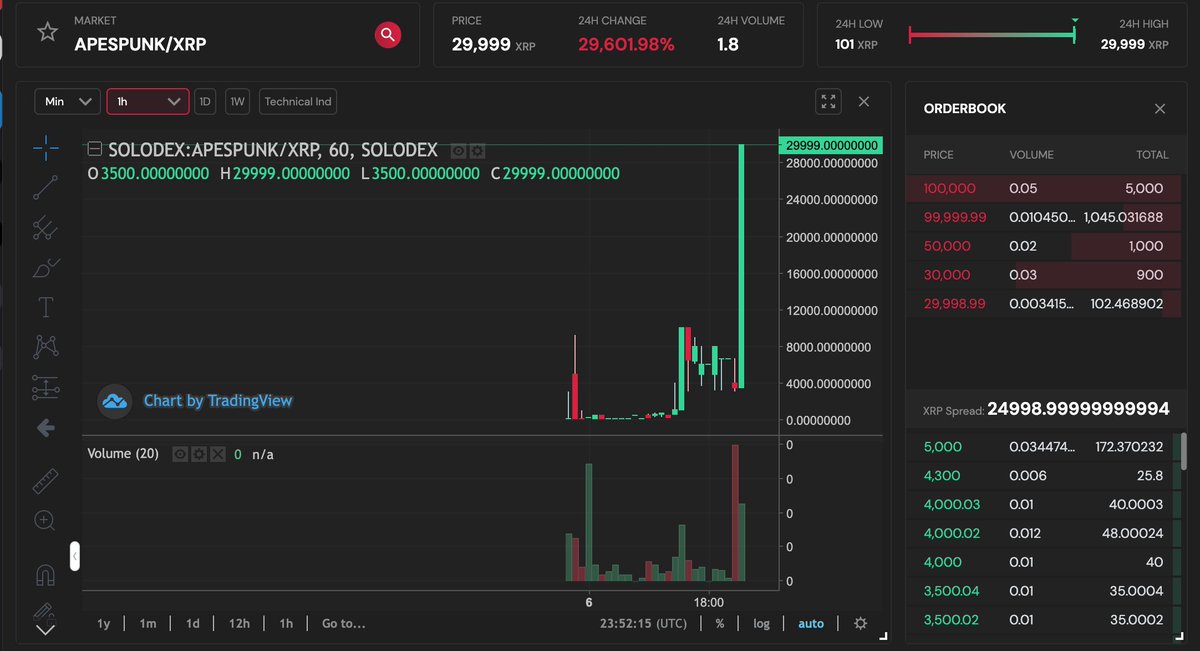This screenshot has height=651, width=1200.
Task: Select the Crosshair tool
Action: 44,147
